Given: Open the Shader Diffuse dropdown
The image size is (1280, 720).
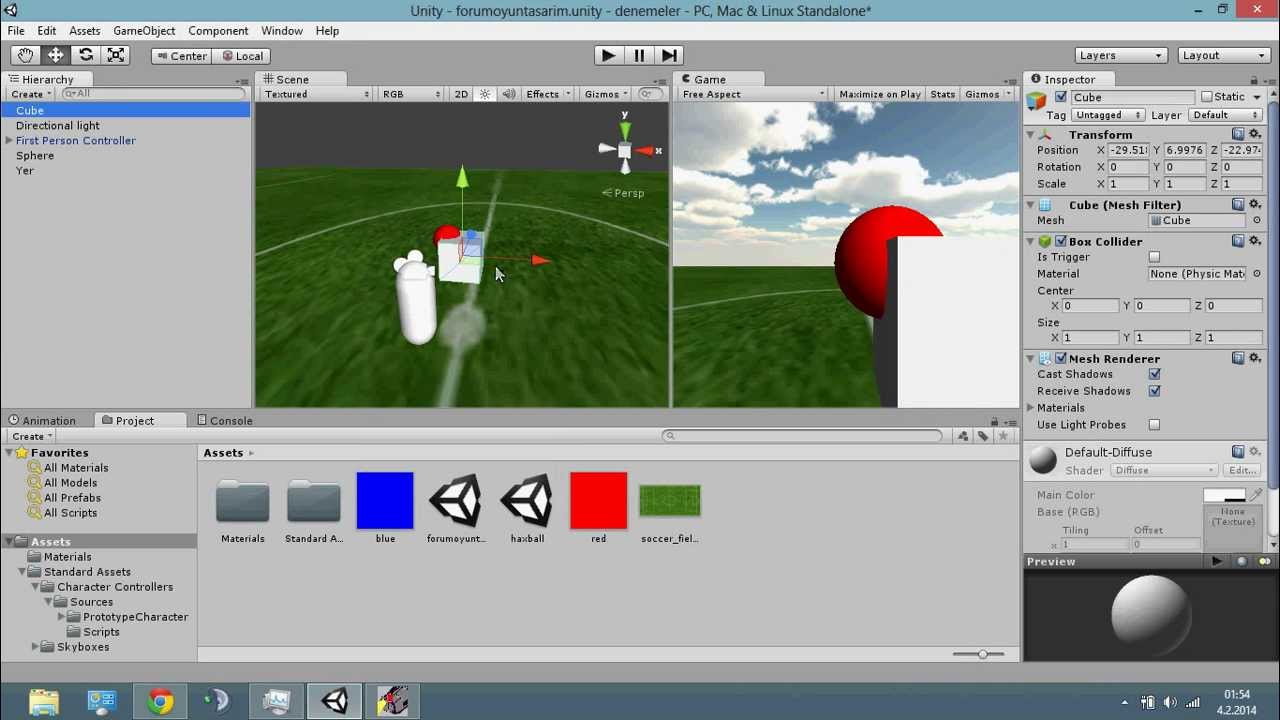Looking at the screenshot, I should [1165, 470].
